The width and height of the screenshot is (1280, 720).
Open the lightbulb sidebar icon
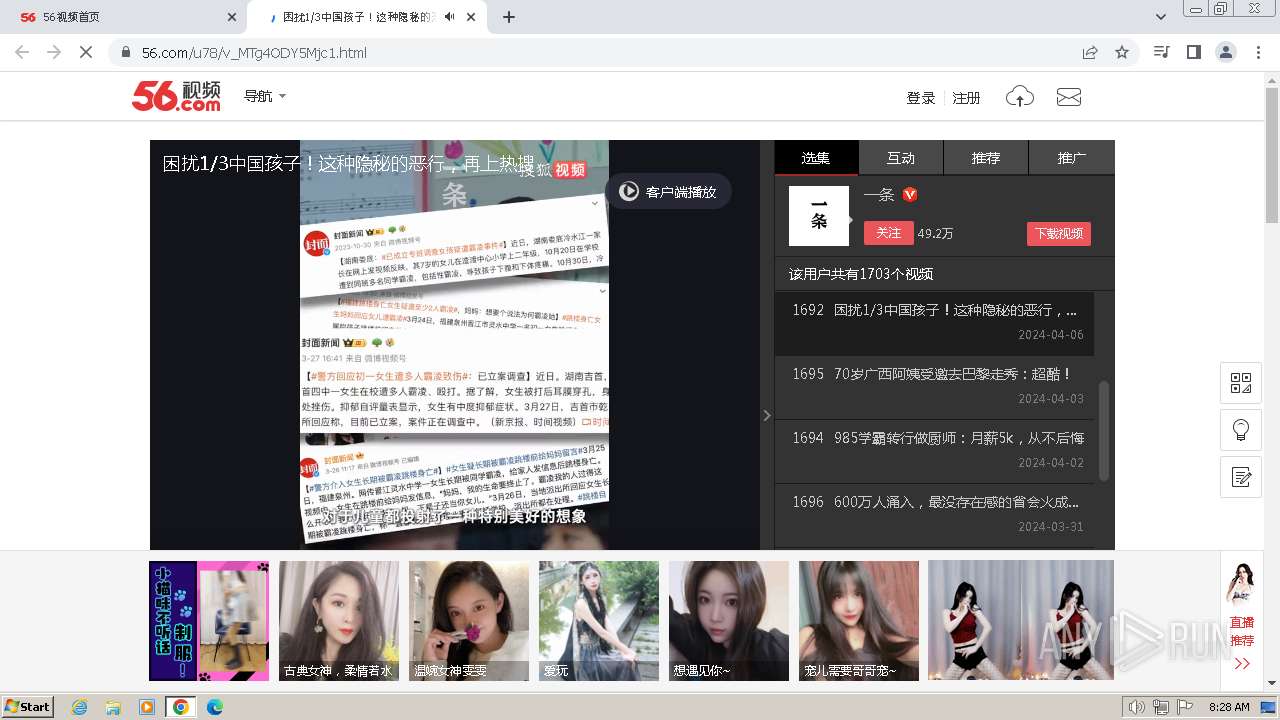tap(1241, 430)
